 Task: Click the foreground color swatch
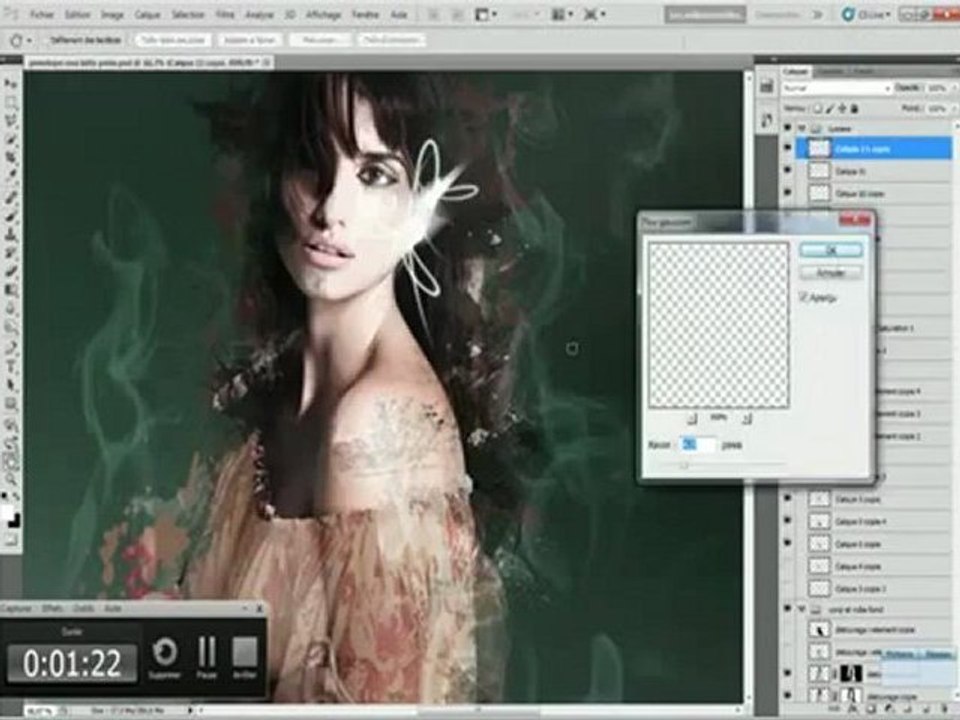7,513
